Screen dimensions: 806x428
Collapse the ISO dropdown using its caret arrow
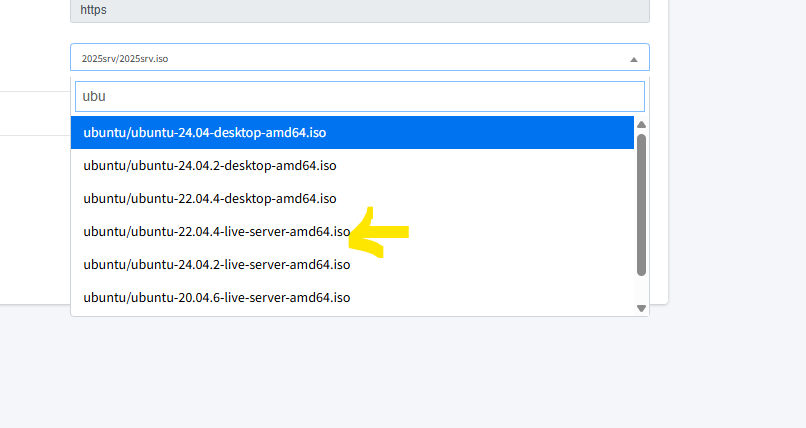tap(634, 60)
